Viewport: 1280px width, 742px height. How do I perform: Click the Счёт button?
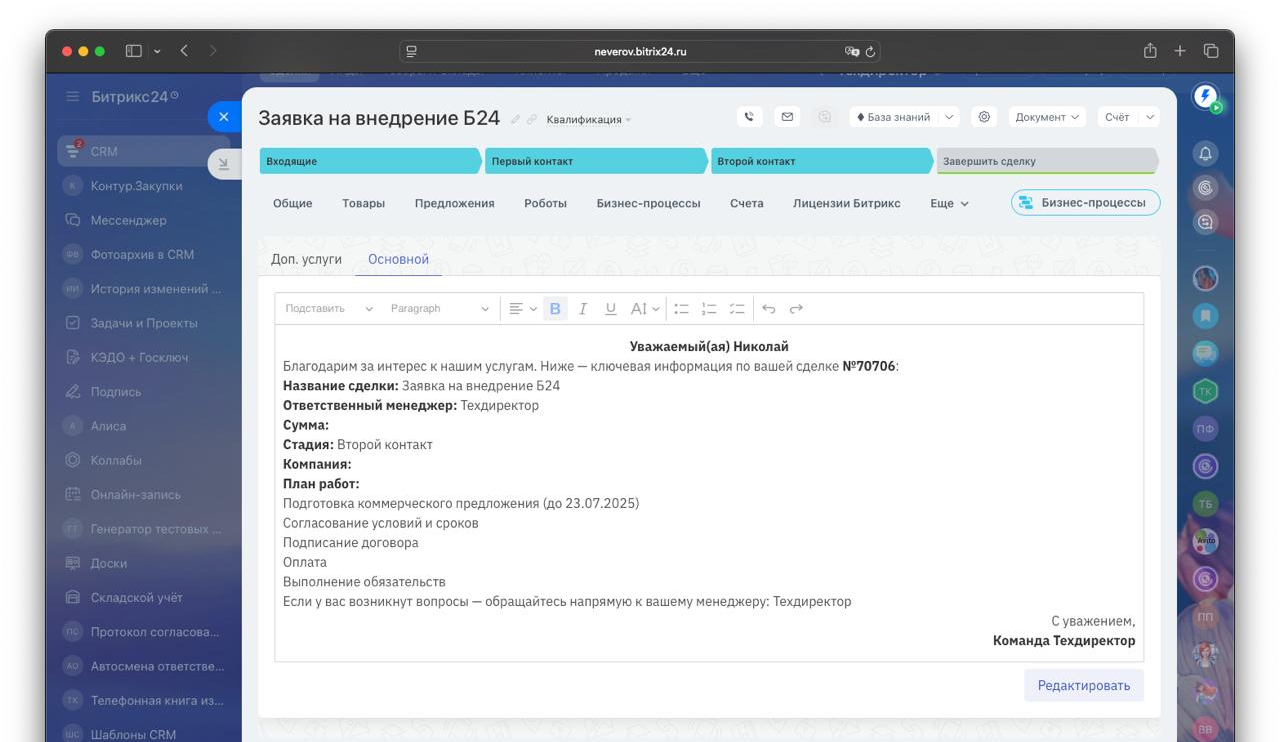[1118, 117]
